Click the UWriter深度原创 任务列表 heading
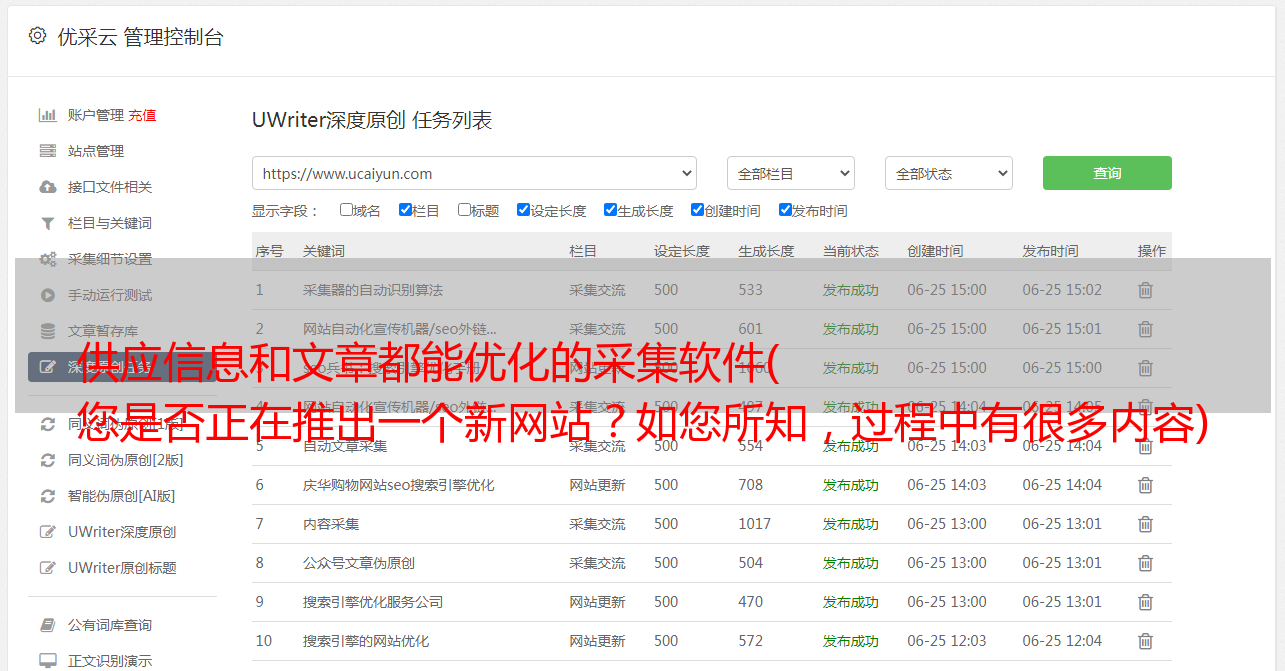Viewport: 1285px width, 671px height. click(x=372, y=121)
